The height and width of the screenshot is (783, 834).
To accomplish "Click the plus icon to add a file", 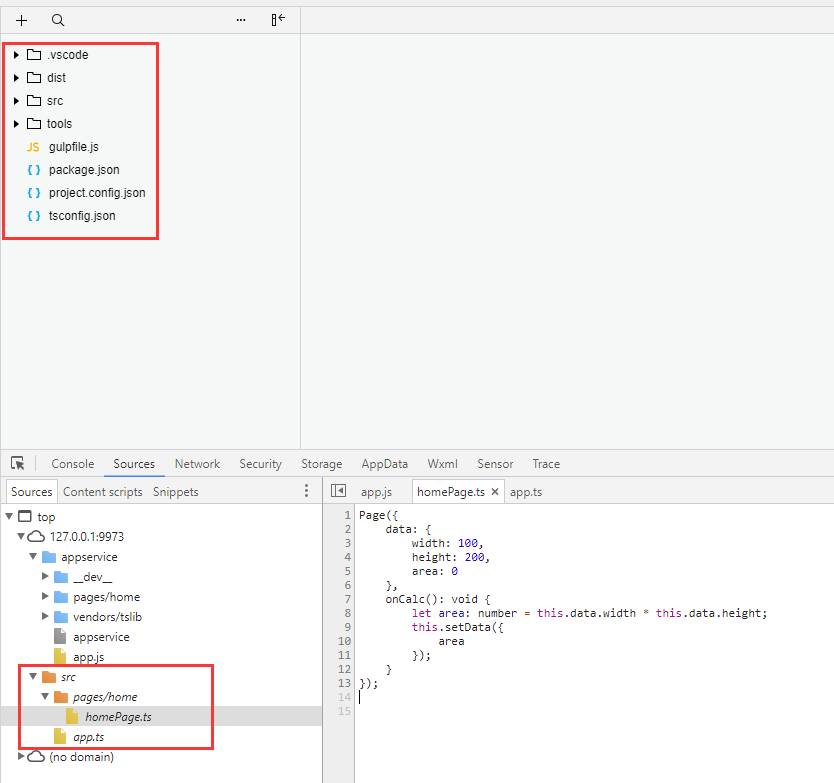I will click(x=22, y=20).
